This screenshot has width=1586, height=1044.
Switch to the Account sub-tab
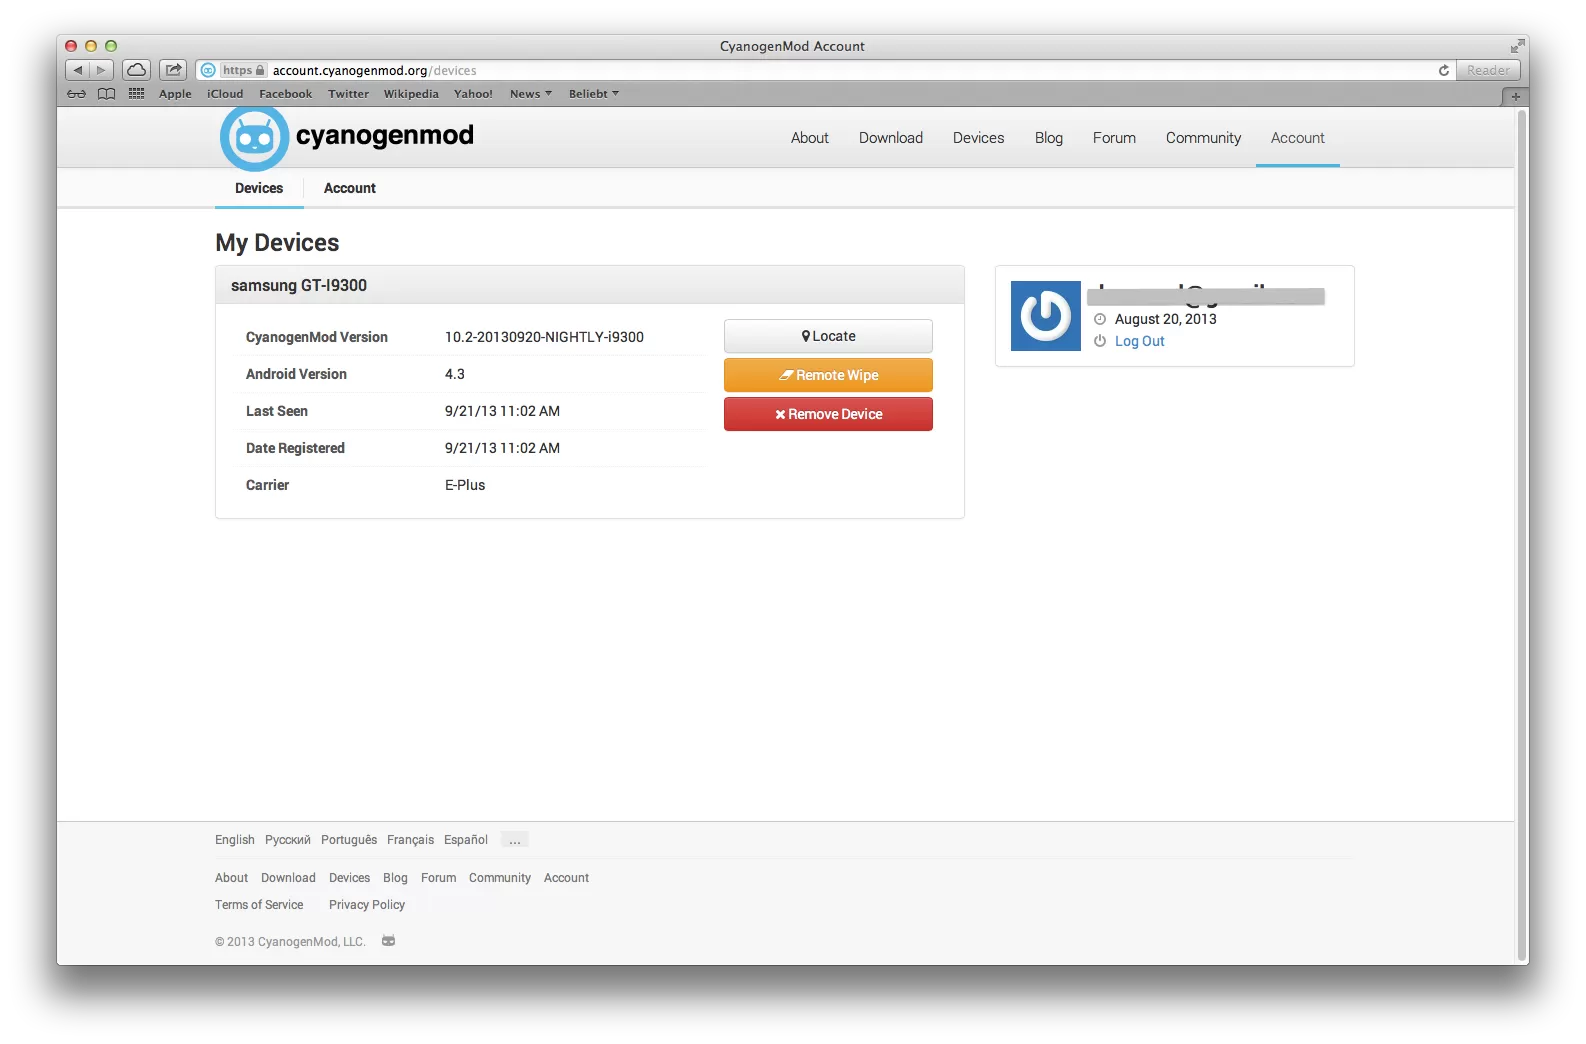pos(350,188)
